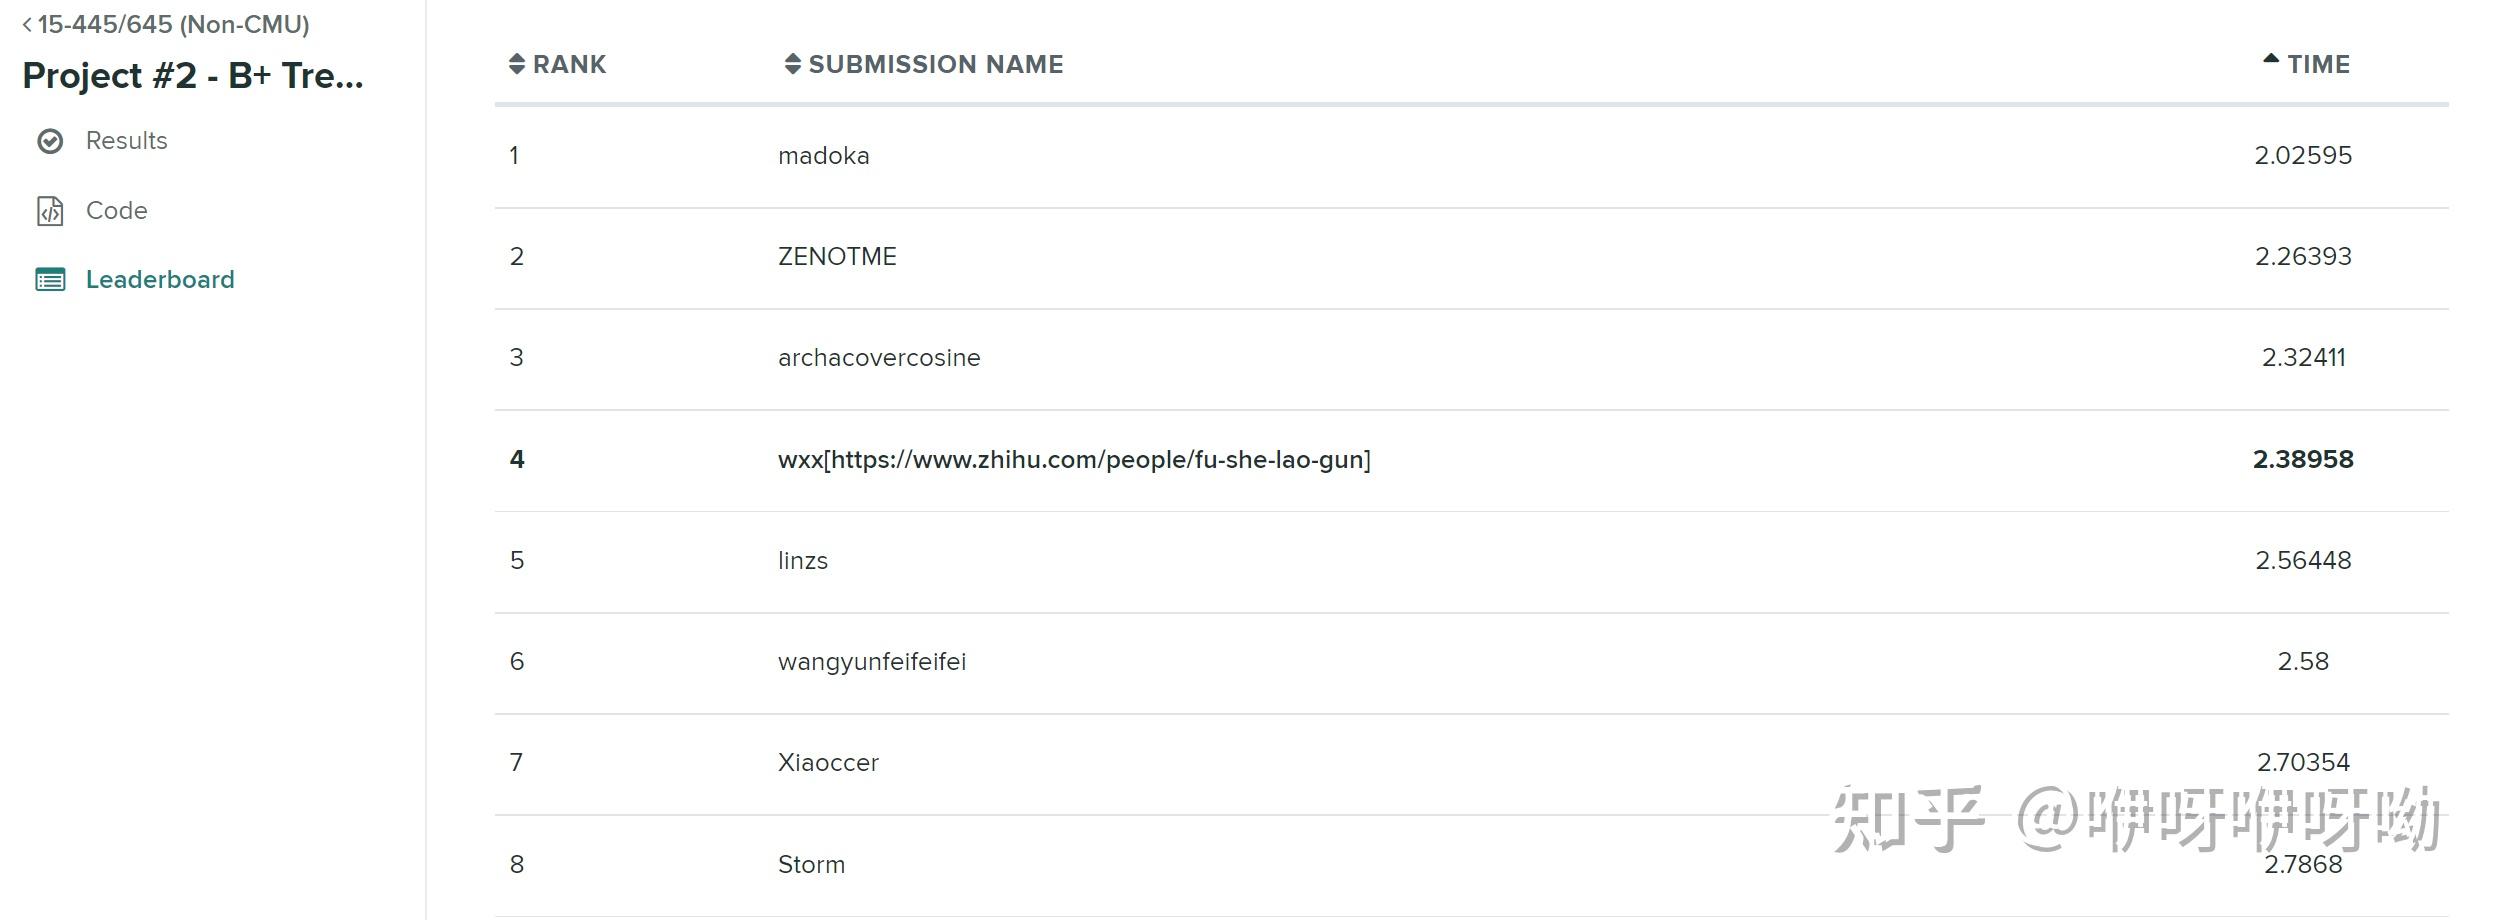This screenshot has height=920, width=2505.
Task: Click the highlighted wxx zhihu submission name
Action: coord(1074,460)
